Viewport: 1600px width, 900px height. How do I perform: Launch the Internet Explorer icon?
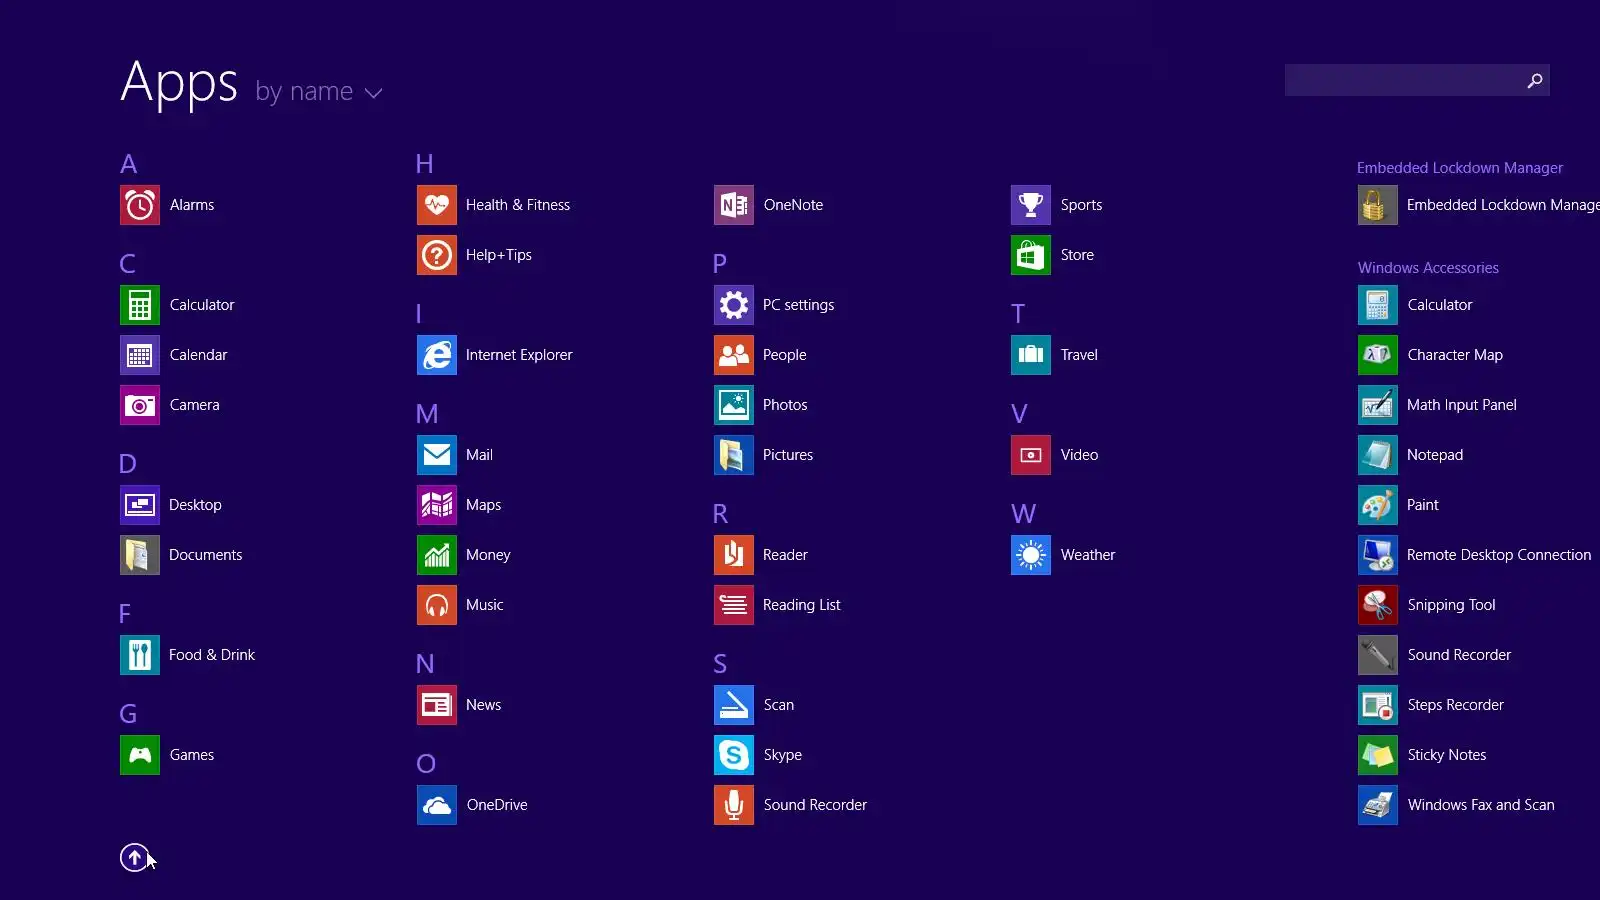pyautogui.click(x=437, y=355)
